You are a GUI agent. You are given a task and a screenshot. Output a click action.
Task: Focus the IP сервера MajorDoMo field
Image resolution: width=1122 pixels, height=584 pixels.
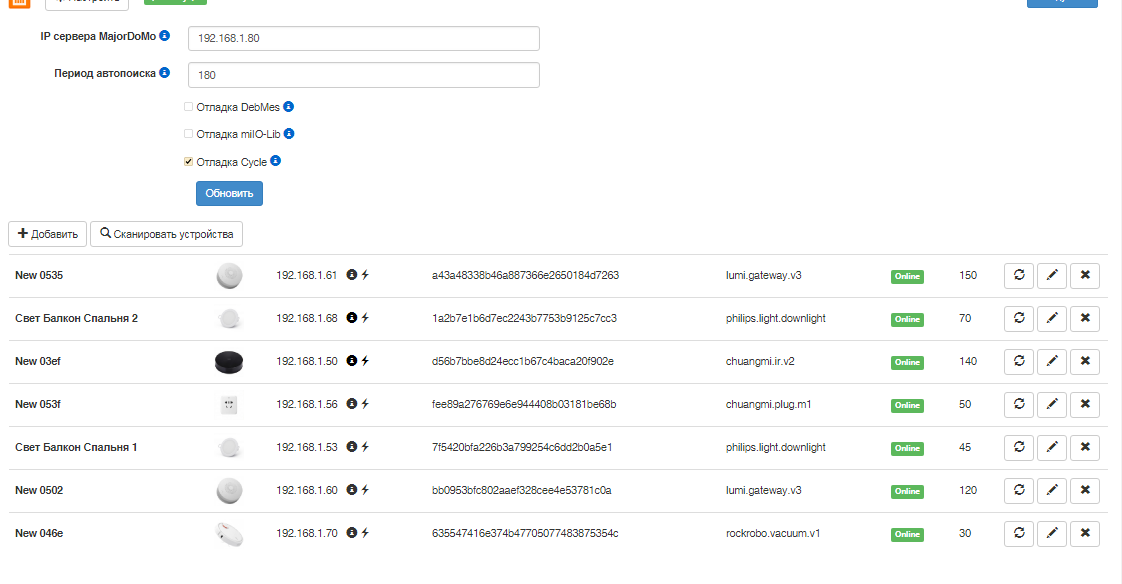[364, 39]
